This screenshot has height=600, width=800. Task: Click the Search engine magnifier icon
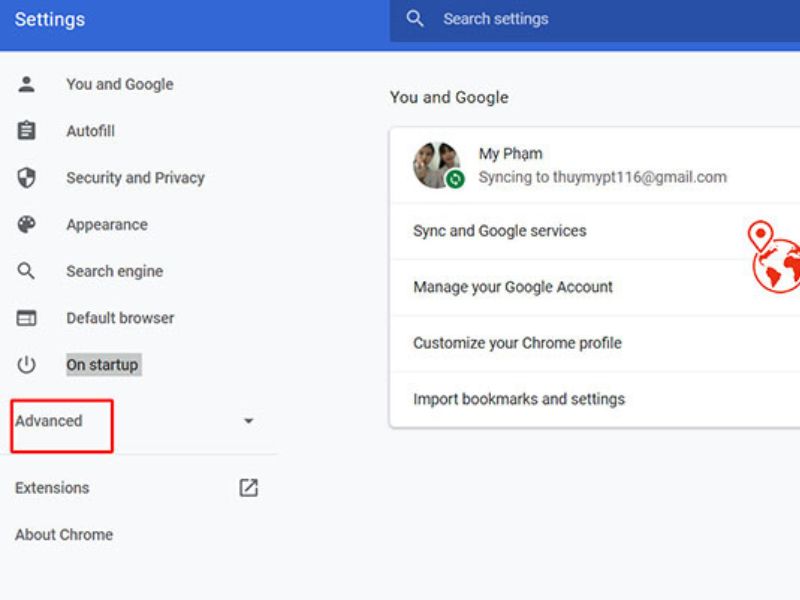[26, 271]
